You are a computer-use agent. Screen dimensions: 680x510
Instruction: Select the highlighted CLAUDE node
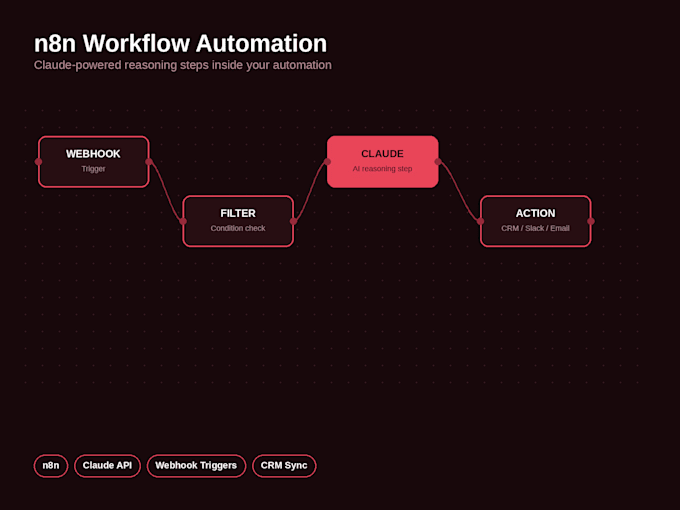pos(382,162)
